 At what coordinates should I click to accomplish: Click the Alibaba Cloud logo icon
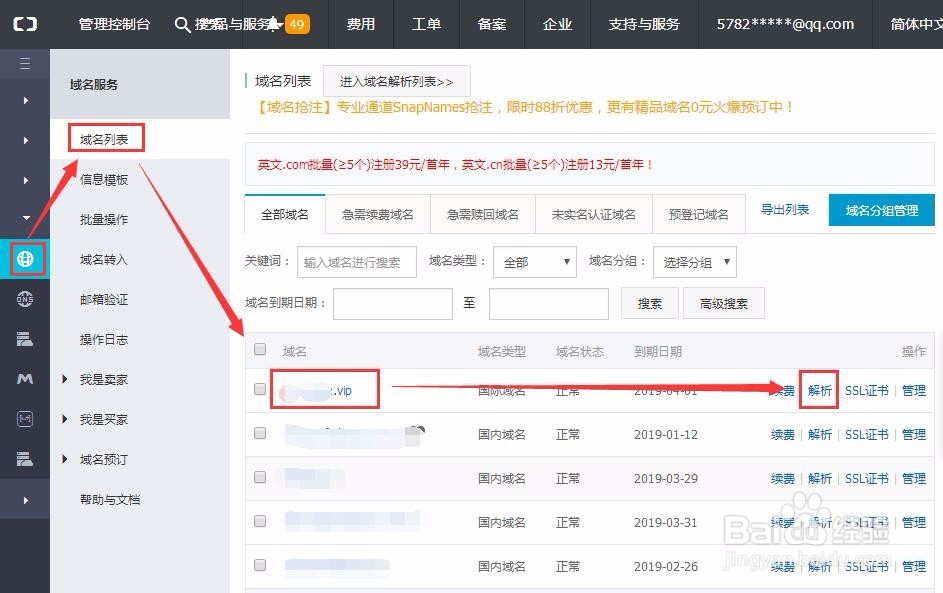(x=25, y=24)
